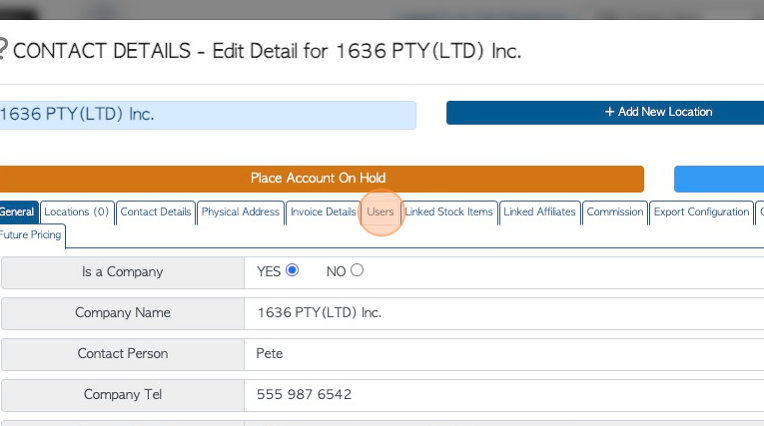The width and height of the screenshot is (764, 426).
Task: Switch to Linked Stock Items tab
Action: click(x=449, y=212)
